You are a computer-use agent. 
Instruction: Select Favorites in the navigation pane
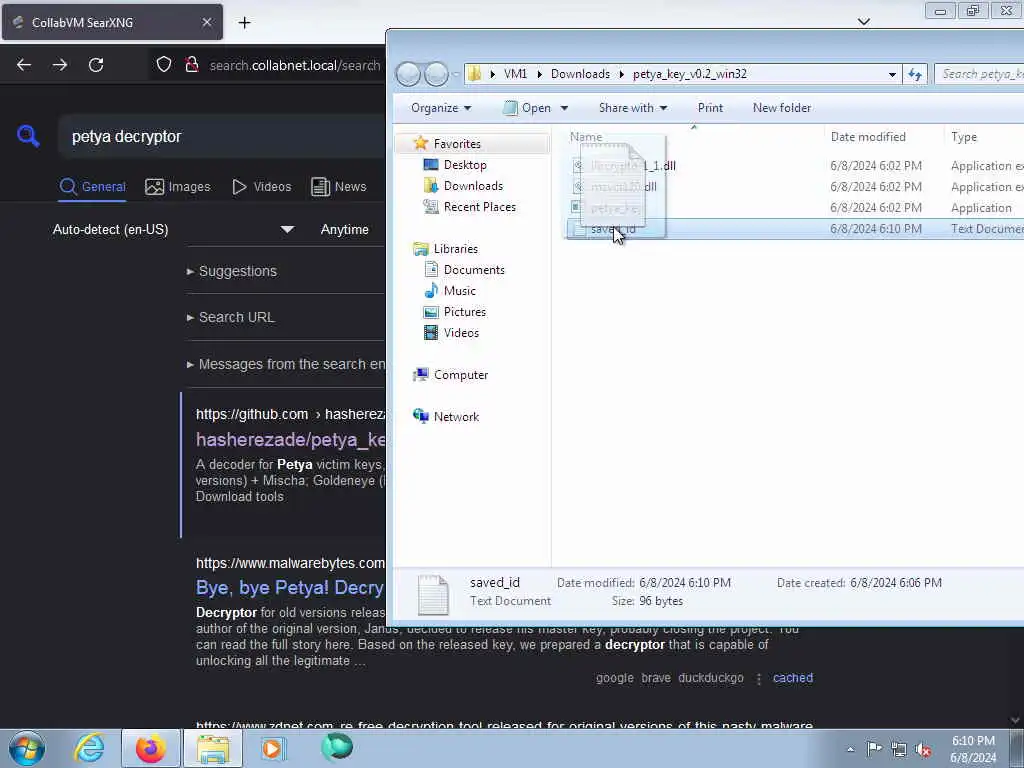pyautogui.click(x=457, y=144)
